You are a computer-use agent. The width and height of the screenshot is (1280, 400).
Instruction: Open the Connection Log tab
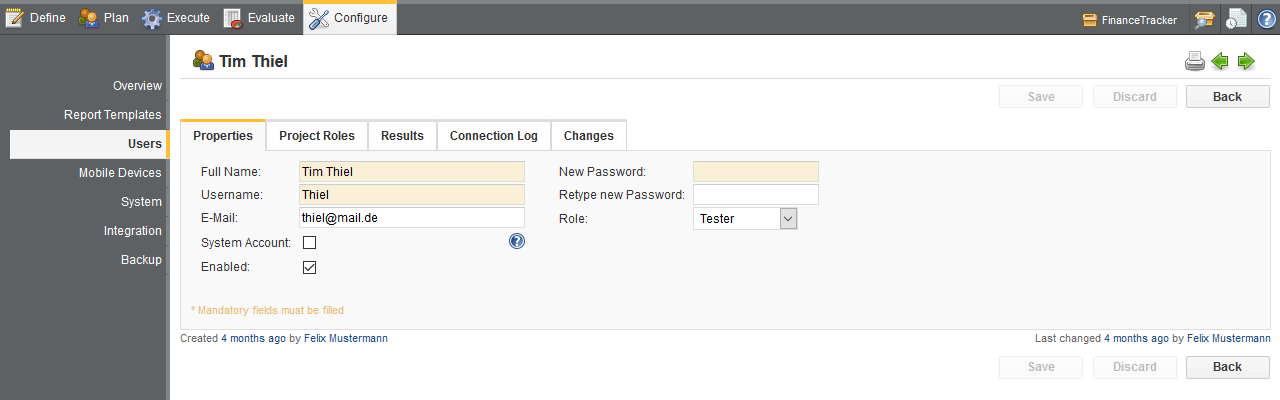[x=494, y=136]
